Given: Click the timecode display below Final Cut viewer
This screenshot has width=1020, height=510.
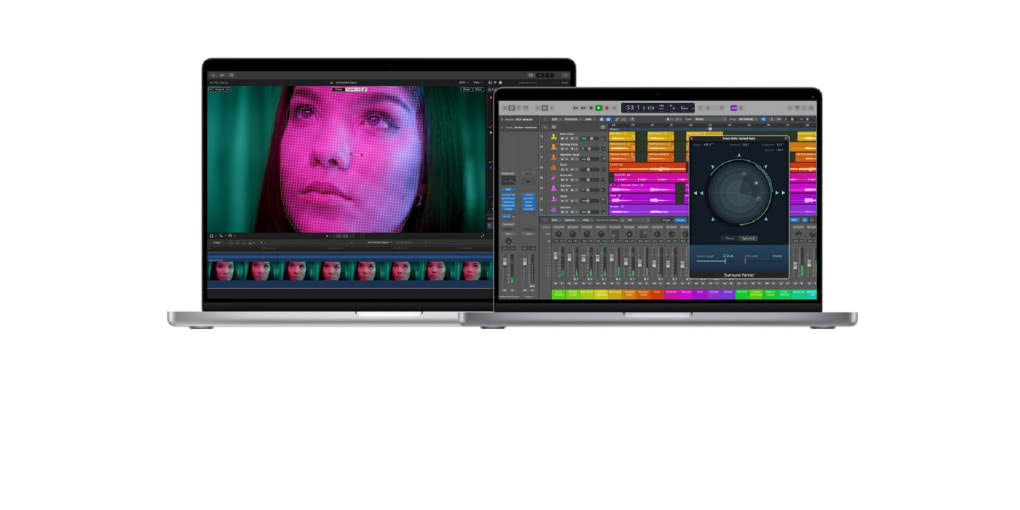Looking at the screenshot, I should click(343, 236).
